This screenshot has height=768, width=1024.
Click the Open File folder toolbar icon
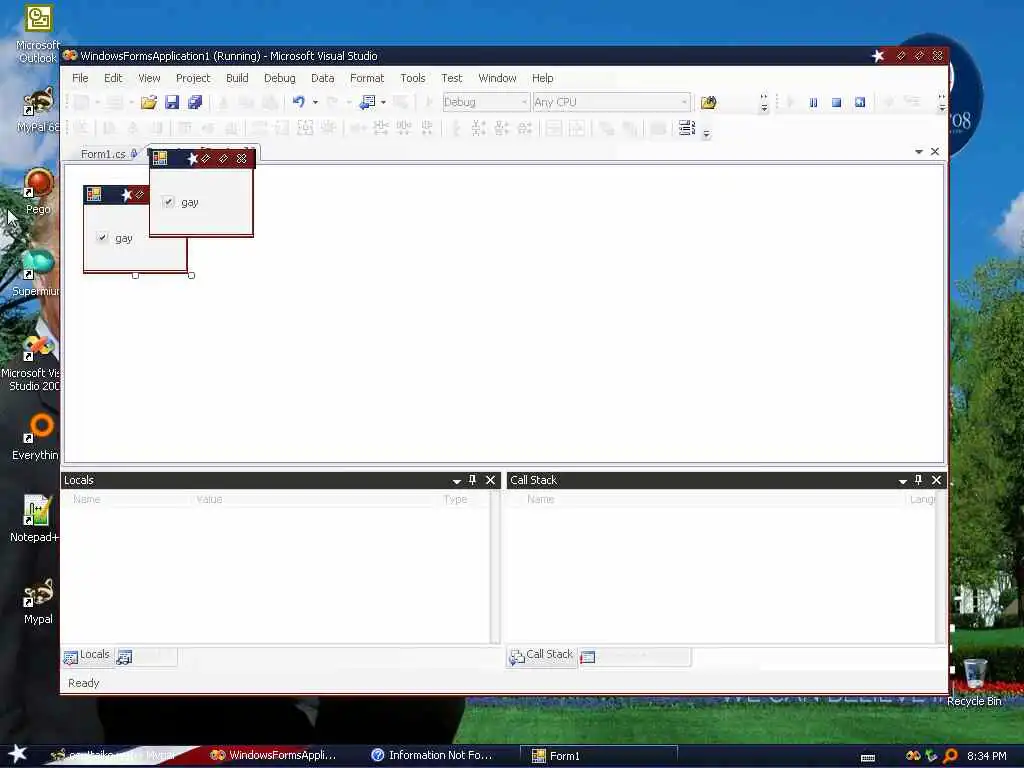click(x=149, y=102)
